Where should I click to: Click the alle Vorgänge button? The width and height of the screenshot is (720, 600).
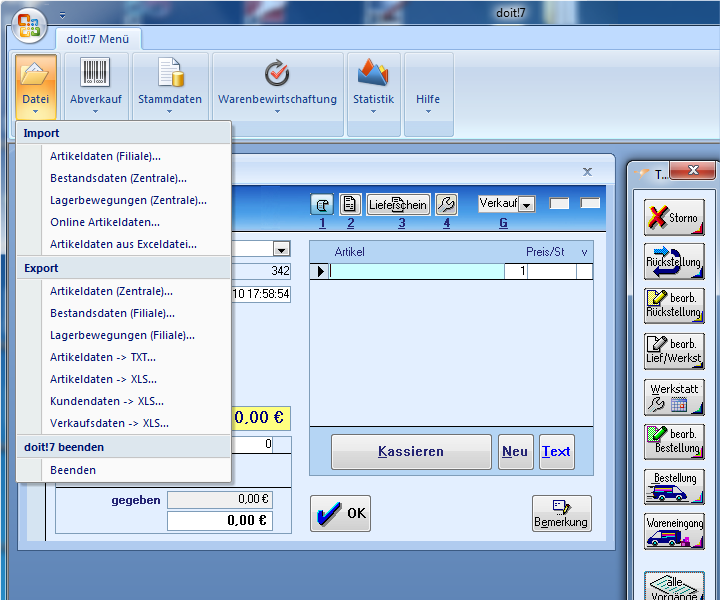click(x=674, y=586)
